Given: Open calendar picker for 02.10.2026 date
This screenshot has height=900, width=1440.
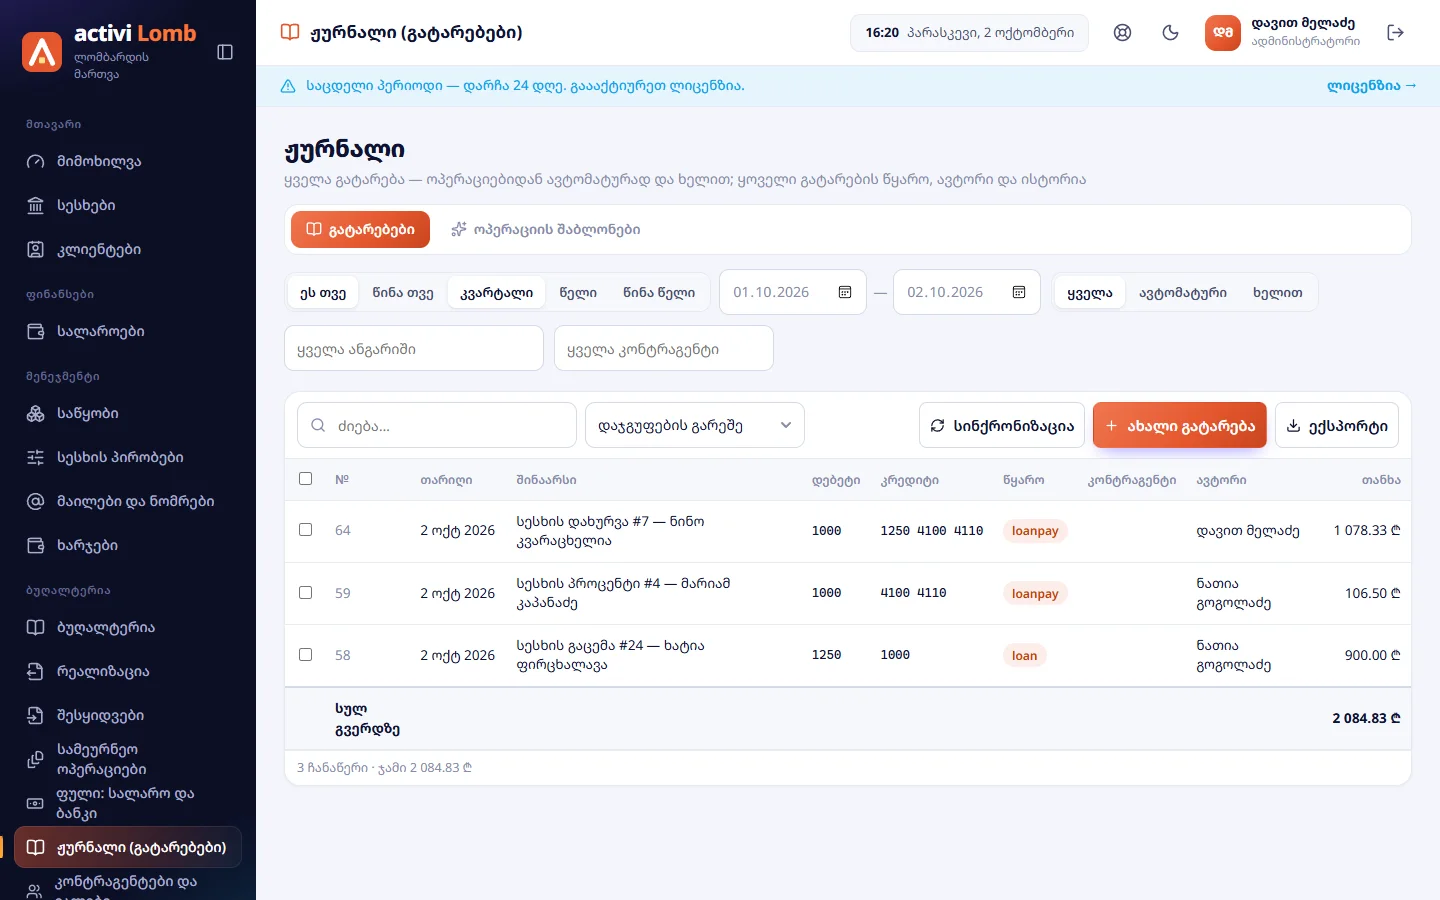Looking at the screenshot, I should point(1019,292).
